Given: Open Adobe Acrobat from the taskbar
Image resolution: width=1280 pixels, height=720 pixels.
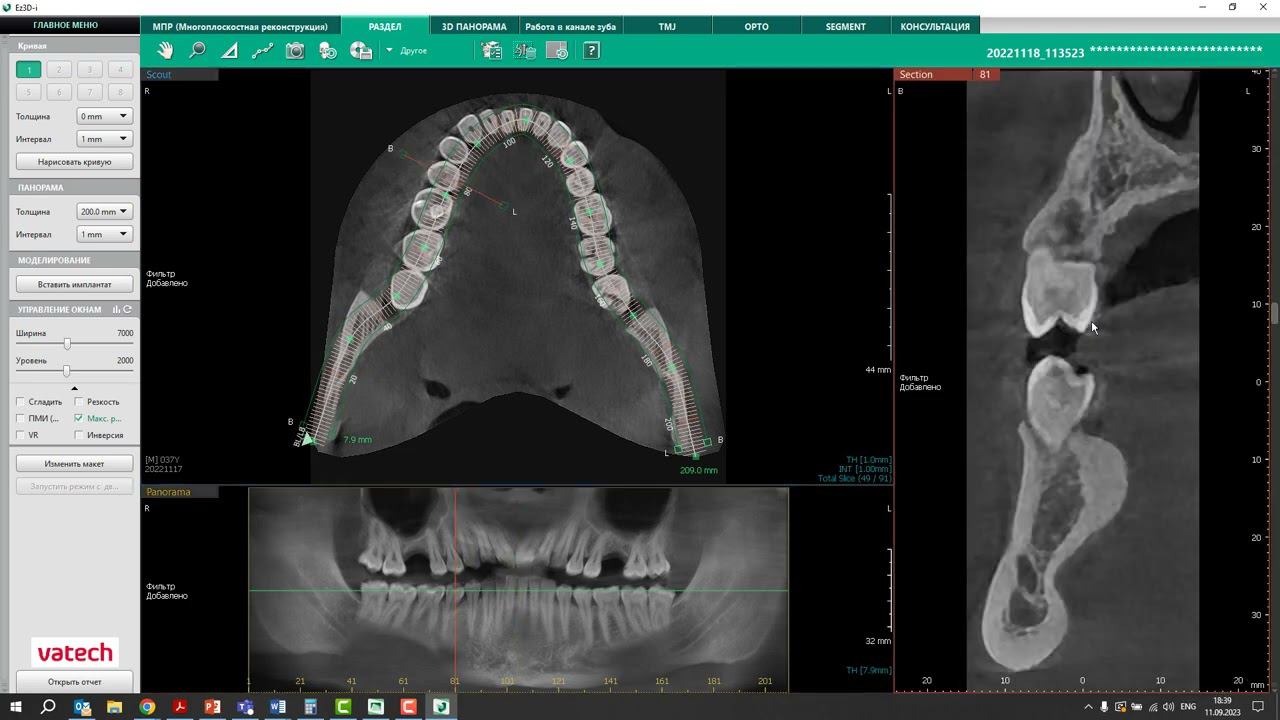Looking at the screenshot, I should pyautogui.click(x=180, y=707).
